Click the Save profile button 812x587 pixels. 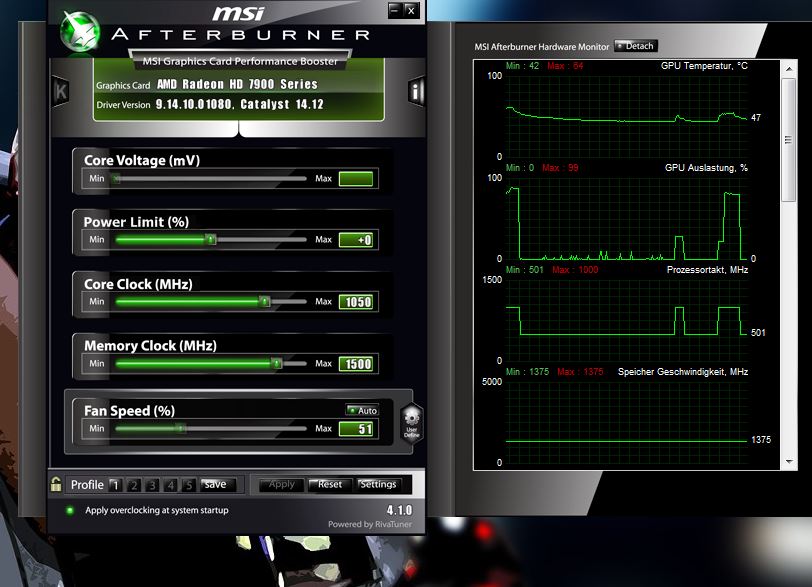pos(218,485)
